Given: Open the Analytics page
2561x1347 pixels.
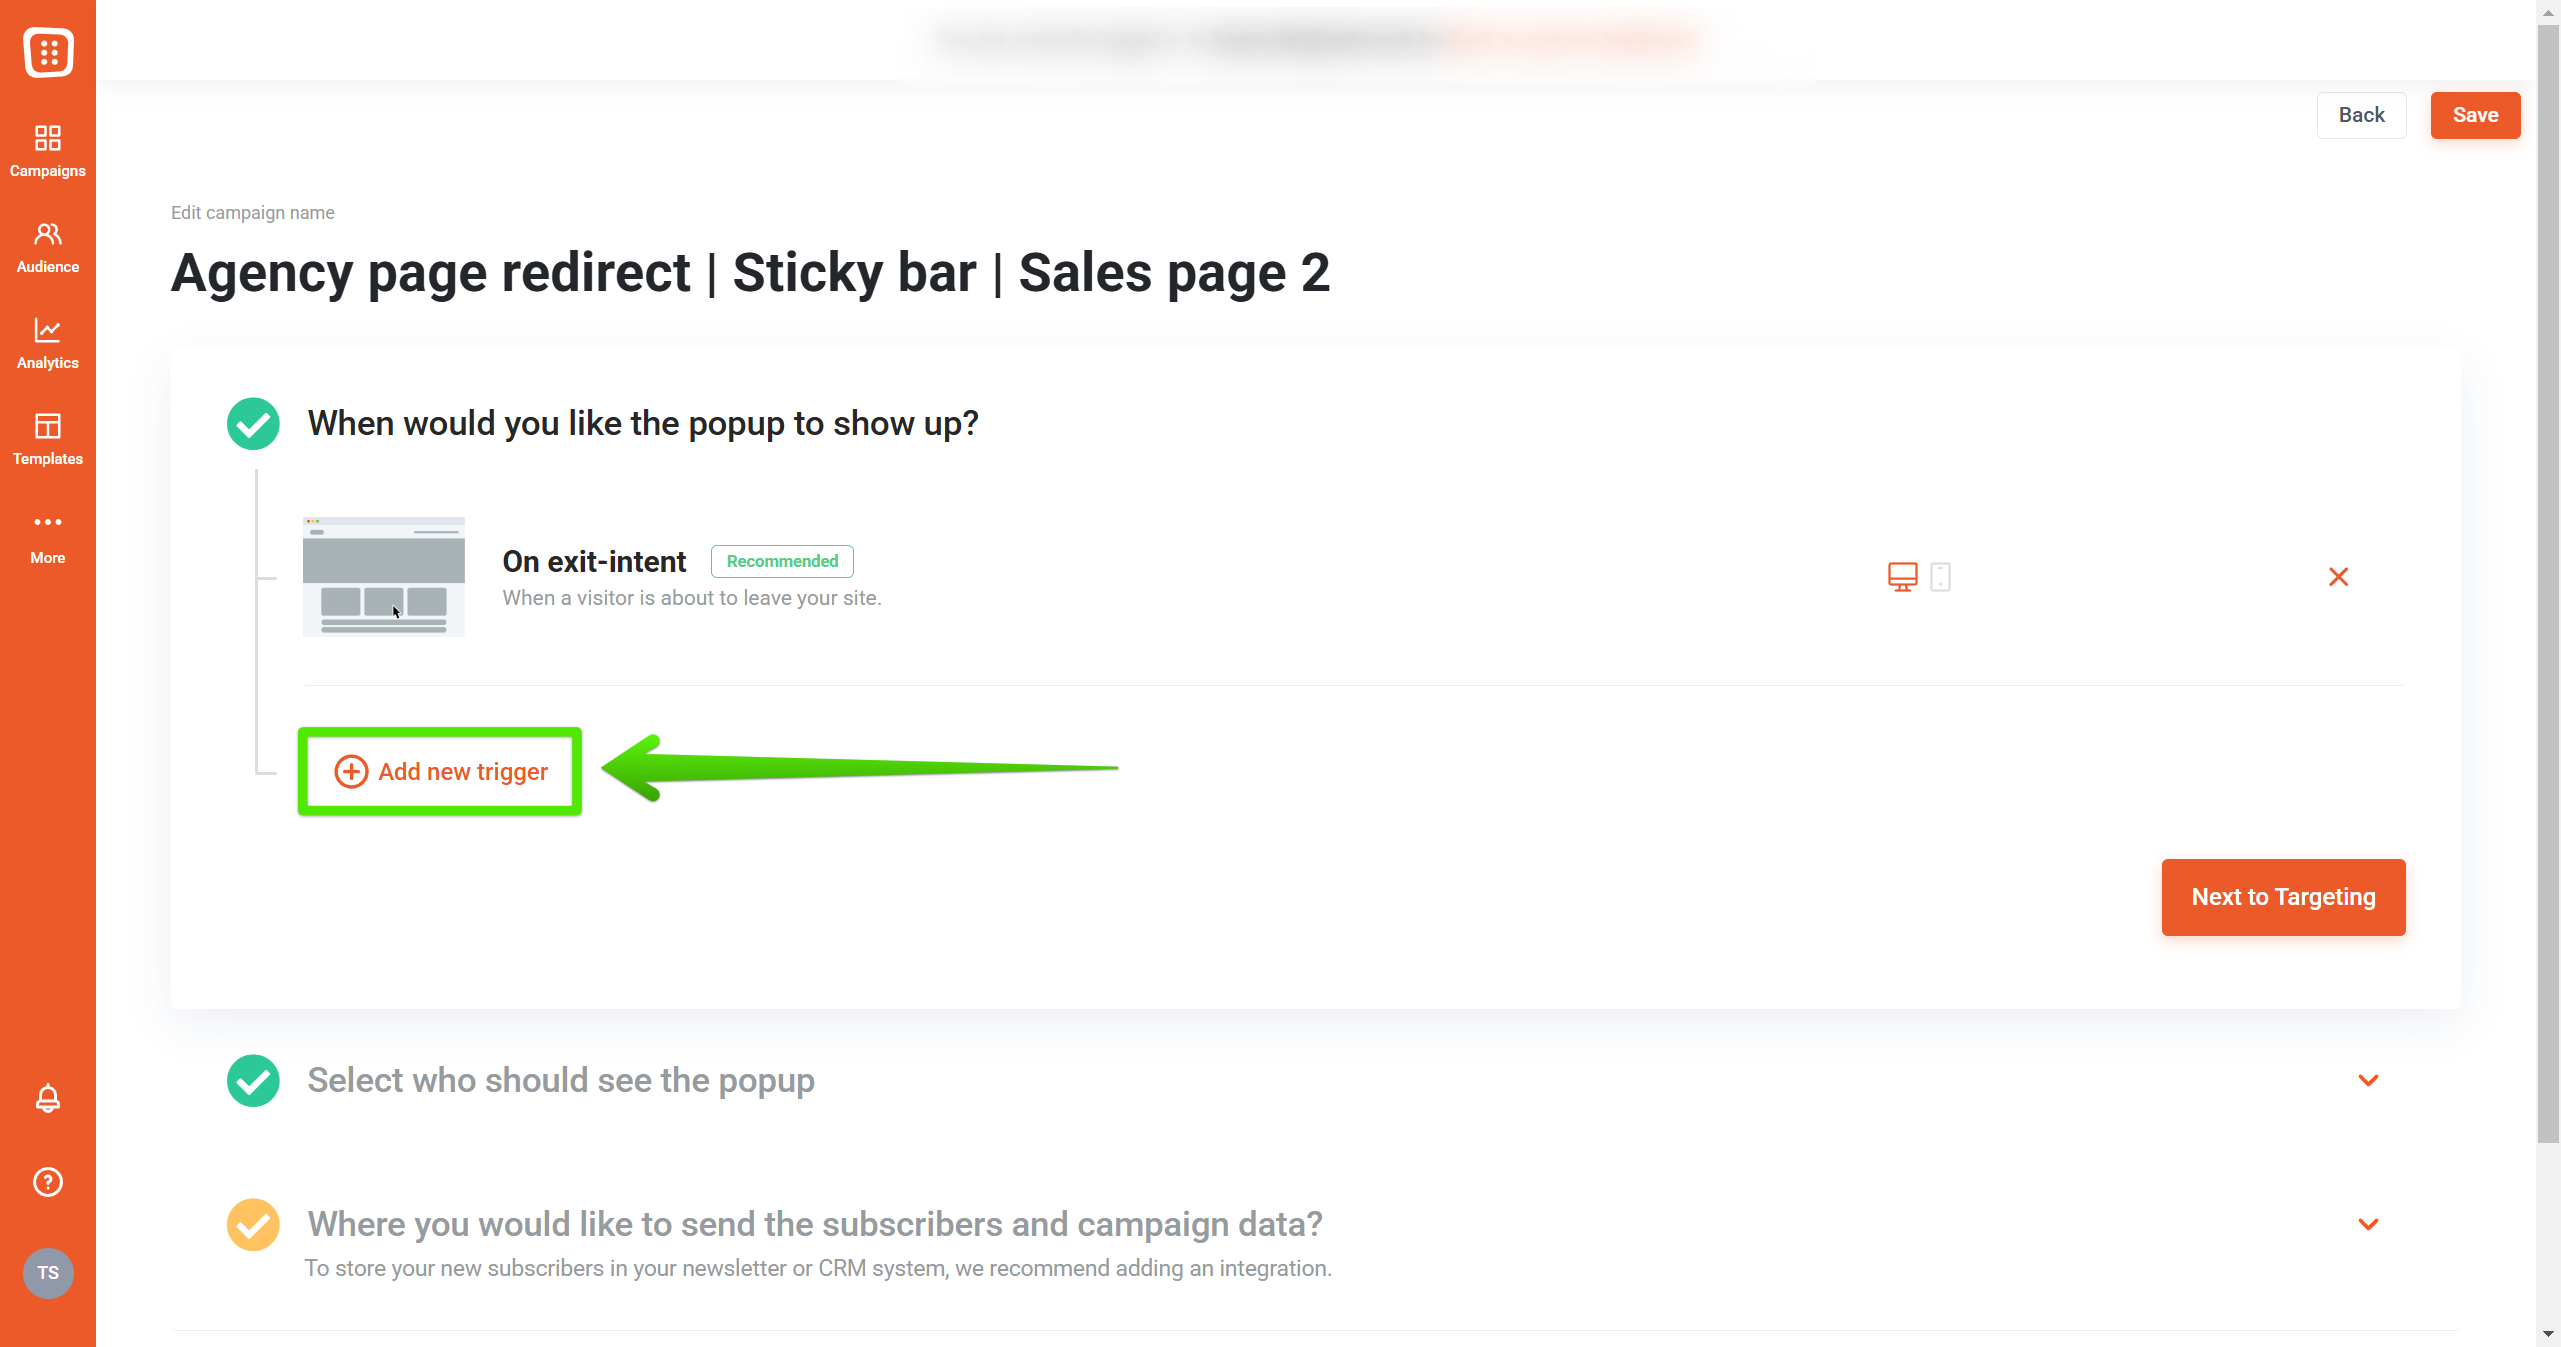Looking at the screenshot, I should (x=48, y=343).
